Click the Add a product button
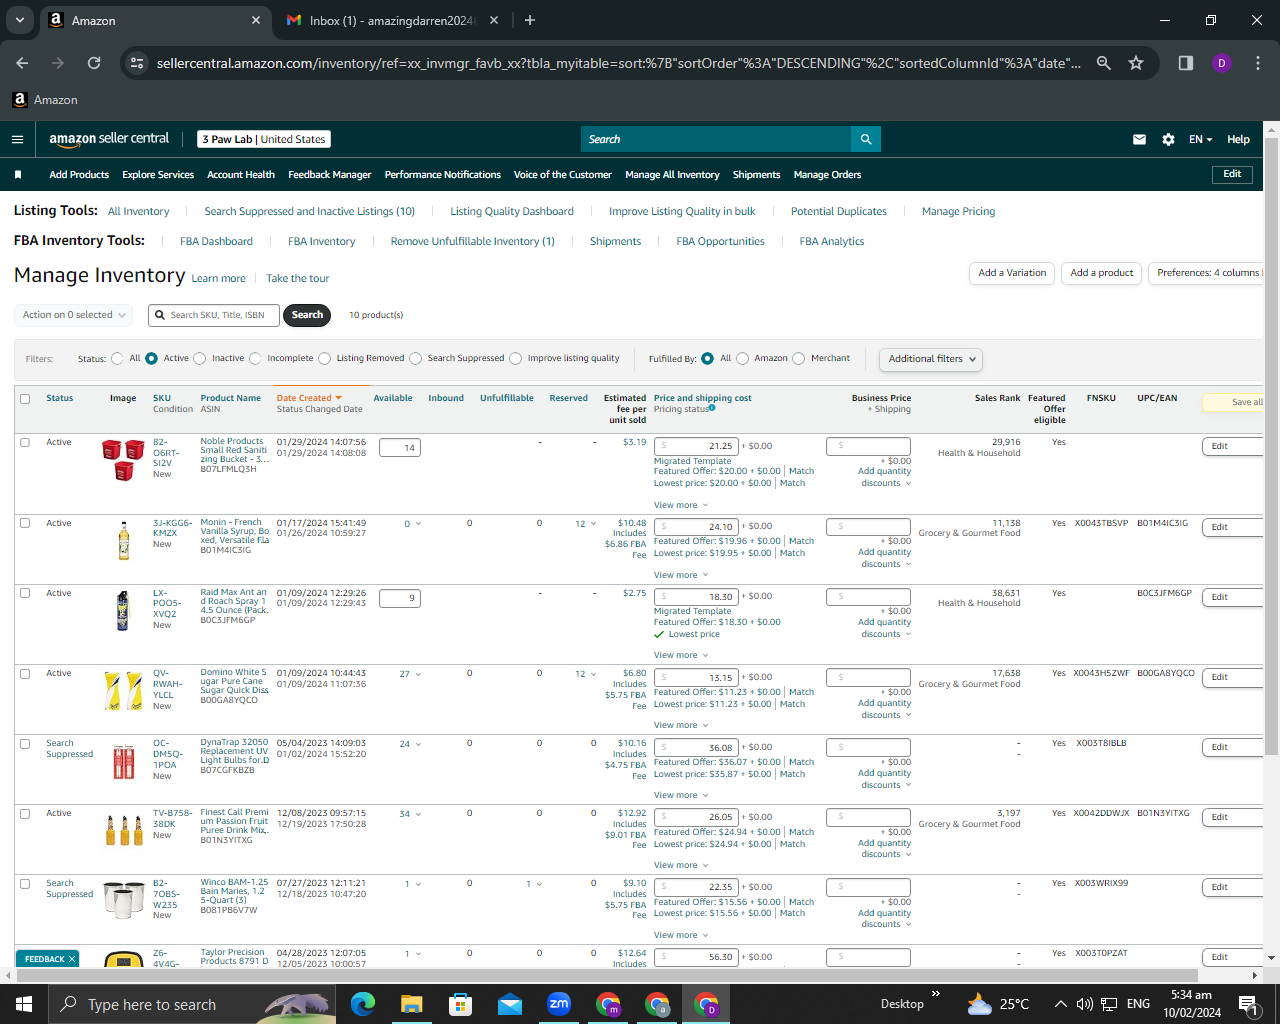The width and height of the screenshot is (1280, 1024). [x=1102, y=273]
